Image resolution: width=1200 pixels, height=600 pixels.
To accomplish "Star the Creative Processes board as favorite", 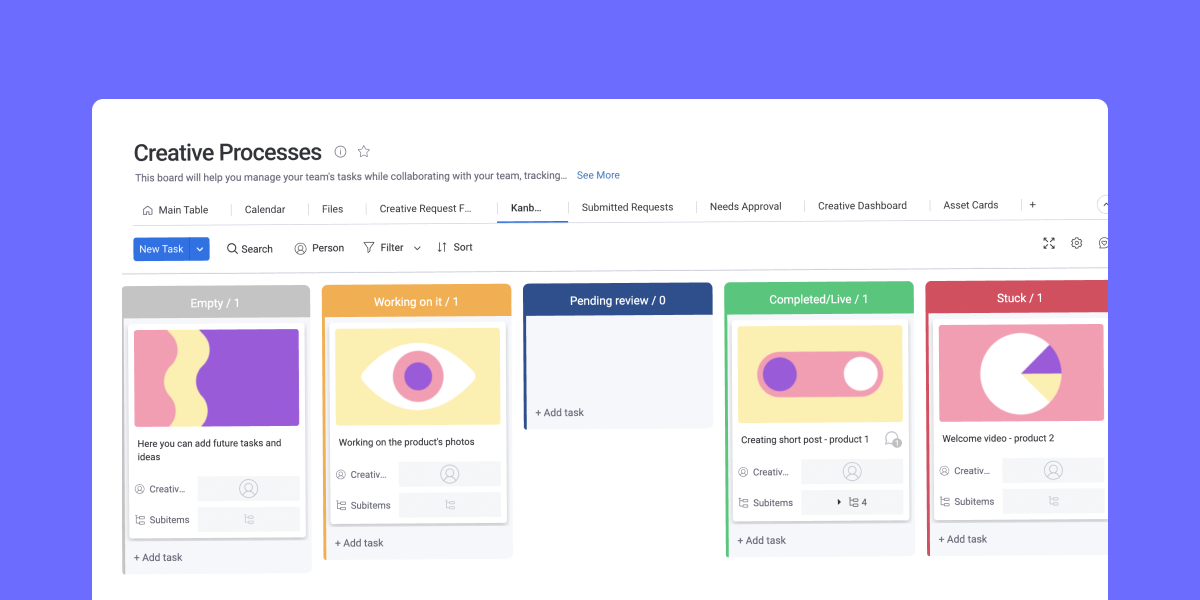I will (364, 152).
